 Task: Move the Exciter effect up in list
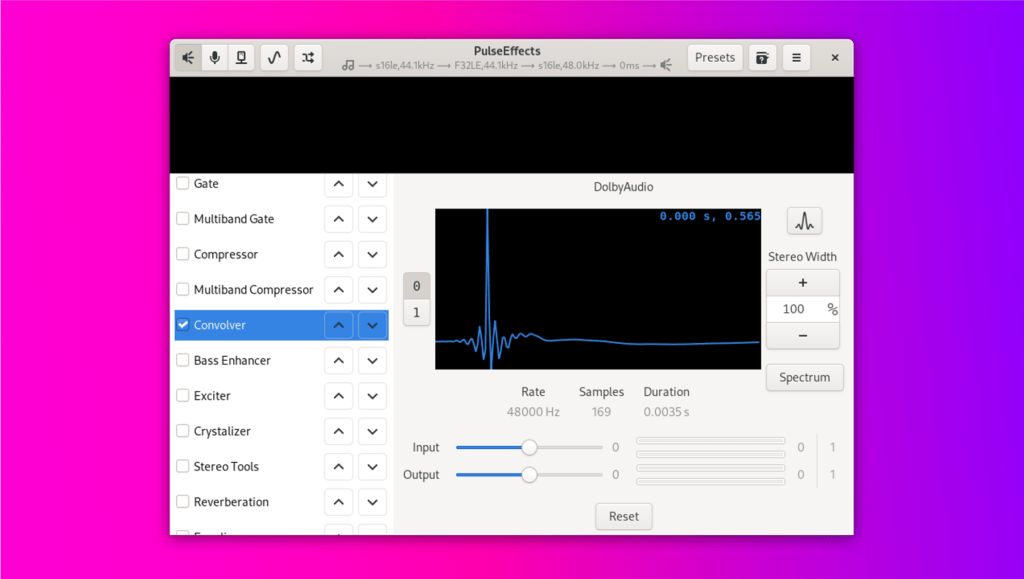[x=339, y=396]
